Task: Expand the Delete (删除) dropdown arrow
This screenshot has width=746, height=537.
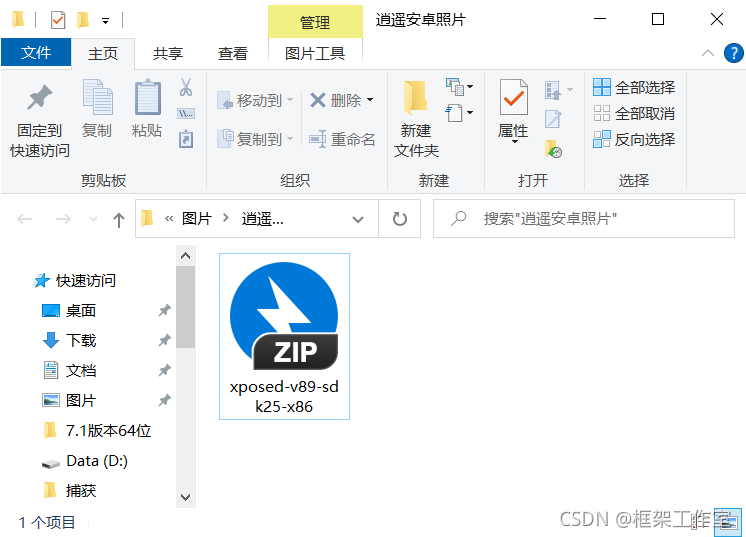Action: (370, 100)
